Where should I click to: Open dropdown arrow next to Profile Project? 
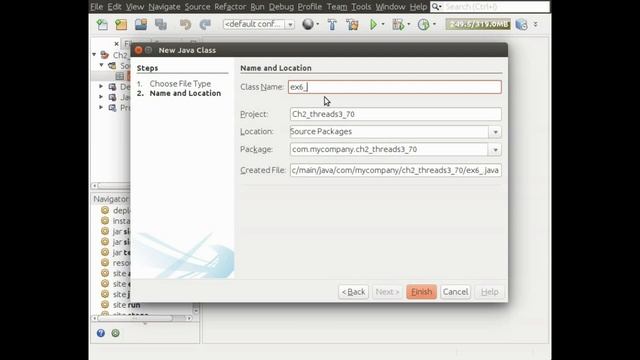point(434,24)
